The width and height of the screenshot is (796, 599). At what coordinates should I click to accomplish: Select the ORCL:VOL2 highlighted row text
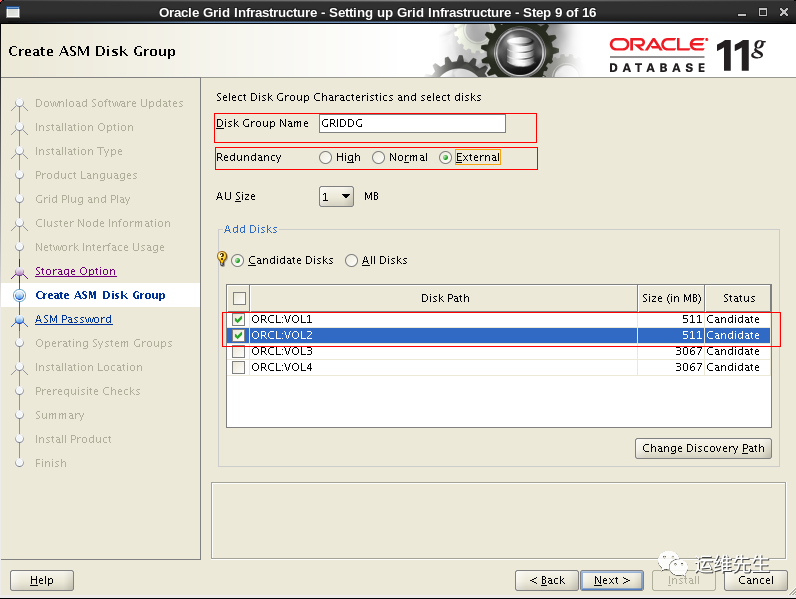[x=282, y=336]
